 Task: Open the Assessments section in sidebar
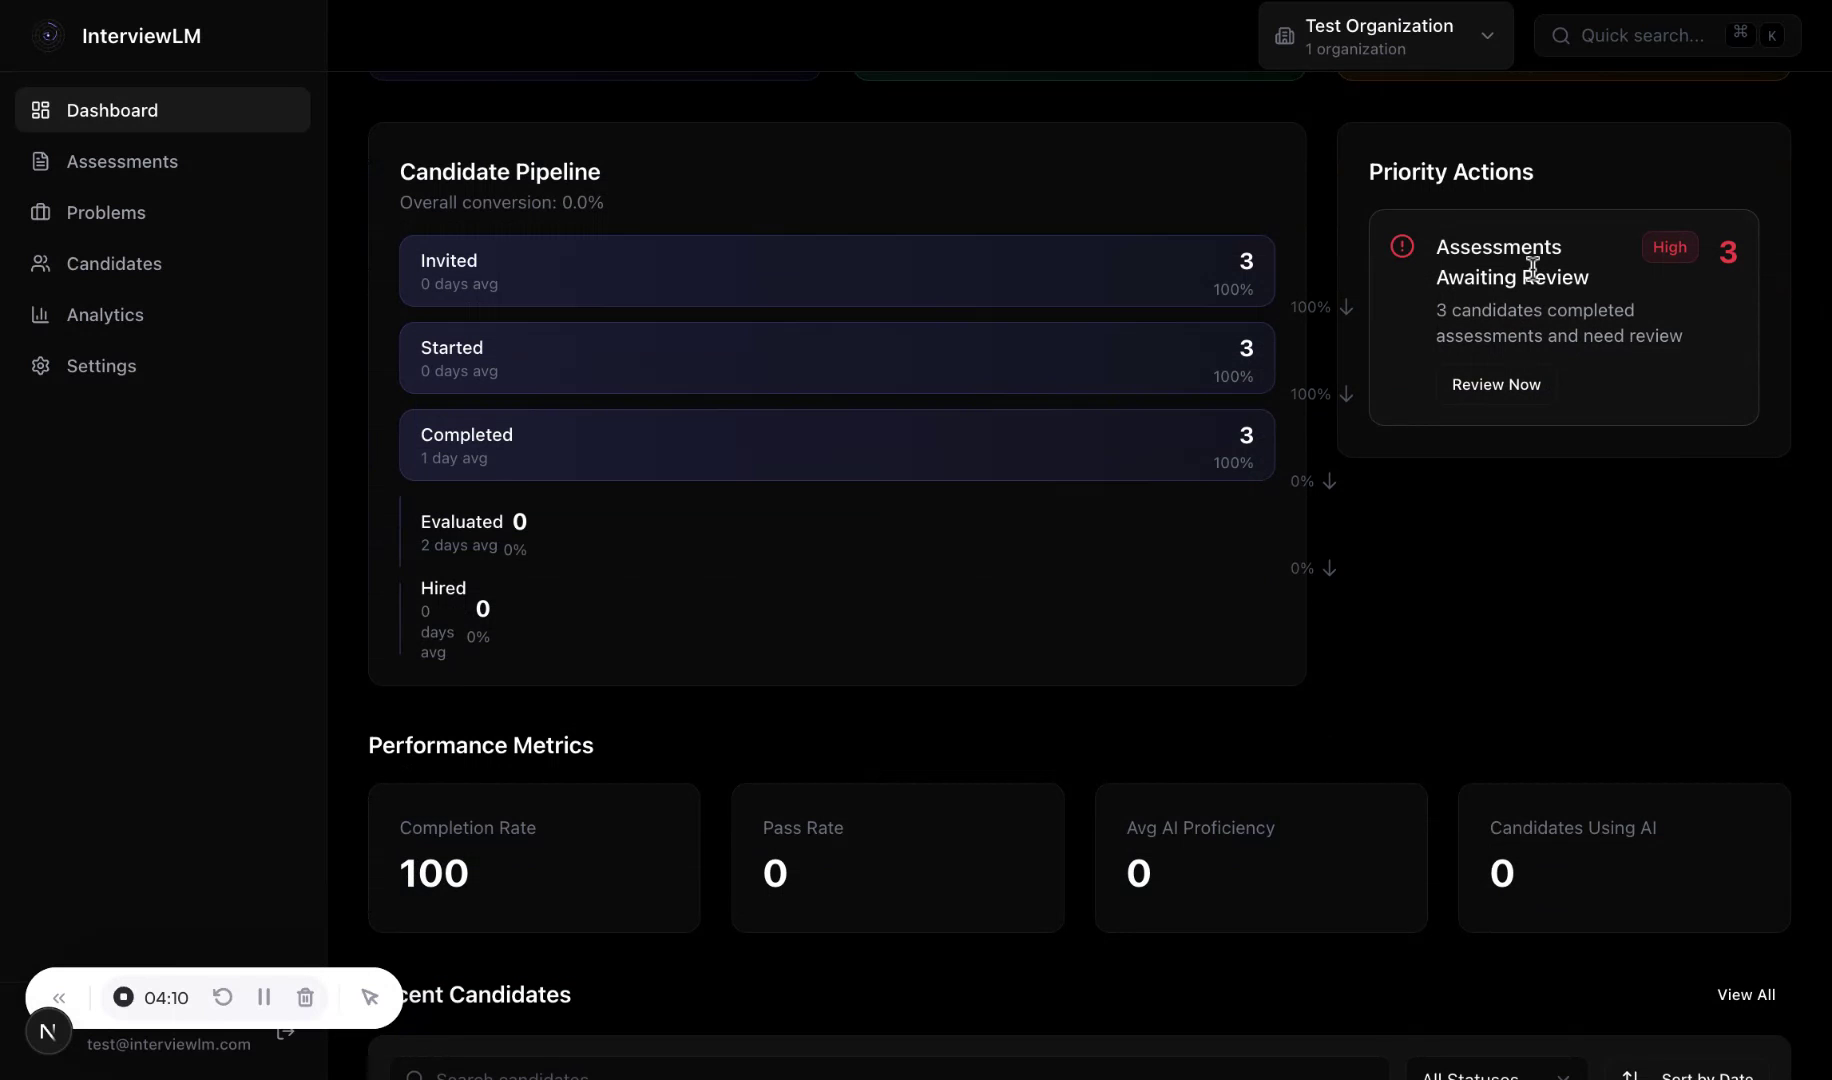(x=122, y=161)
